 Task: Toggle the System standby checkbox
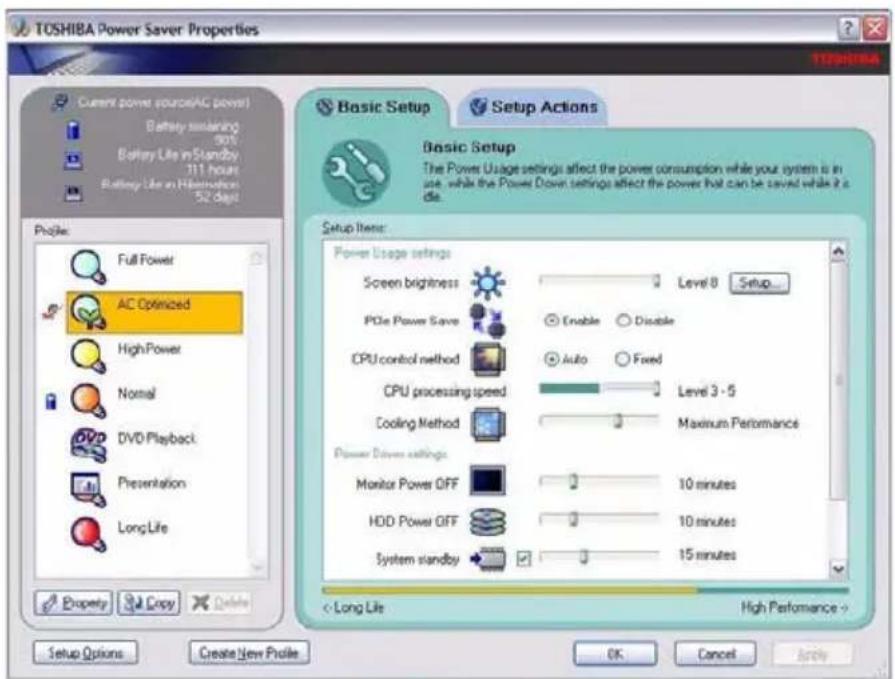(x=523, y=559)
